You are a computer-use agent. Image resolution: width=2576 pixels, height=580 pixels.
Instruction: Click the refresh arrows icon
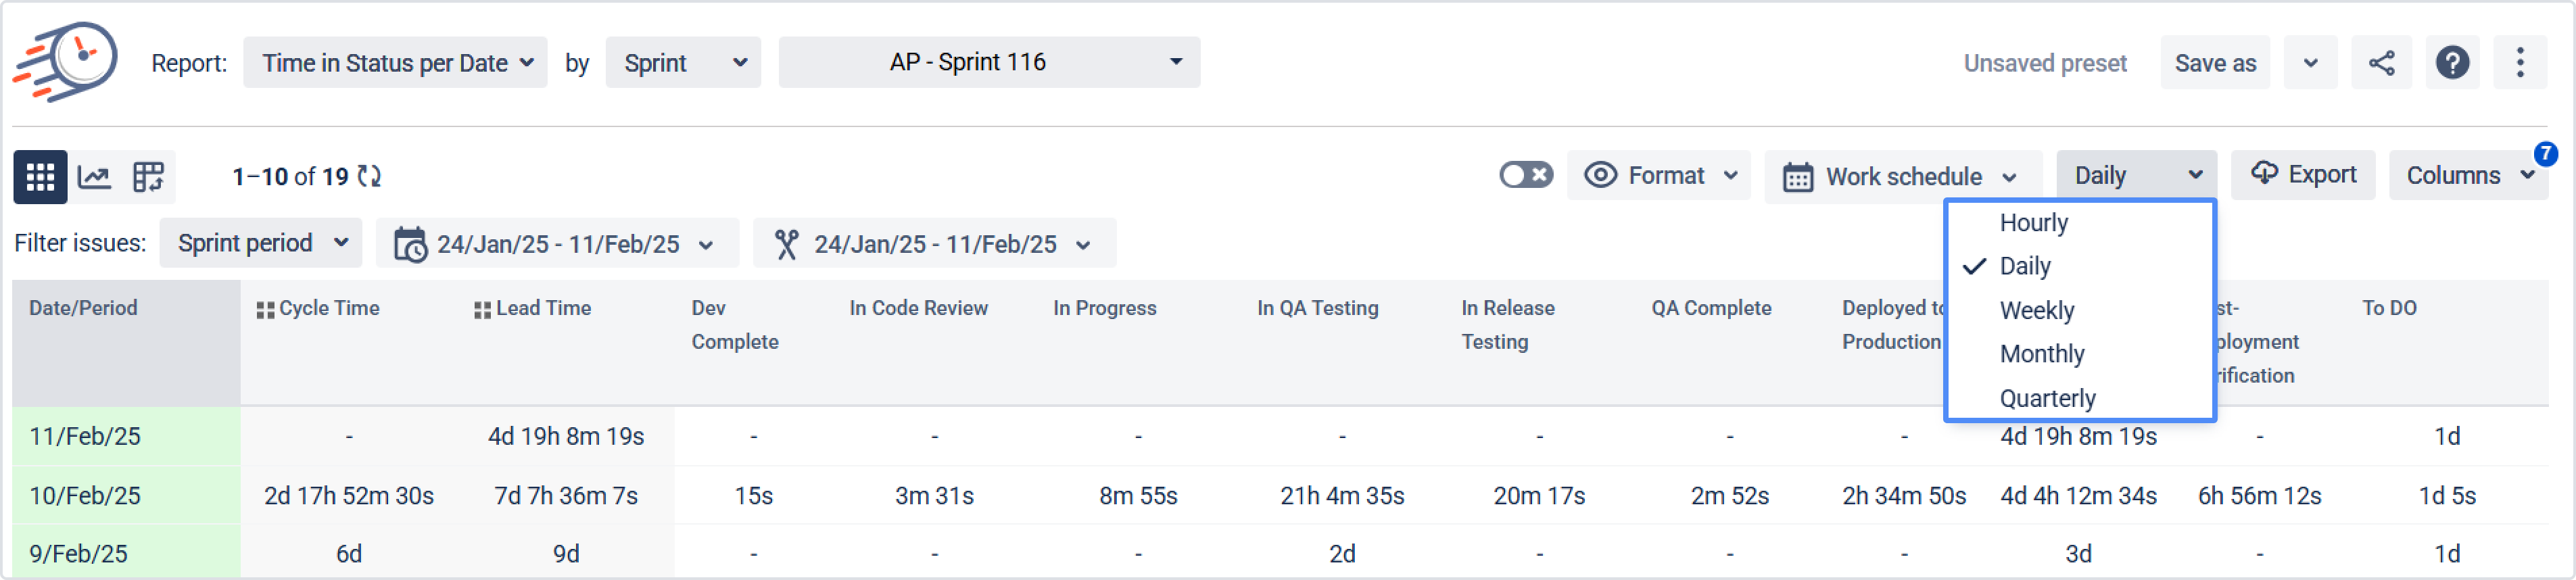(x=370, y=177)
